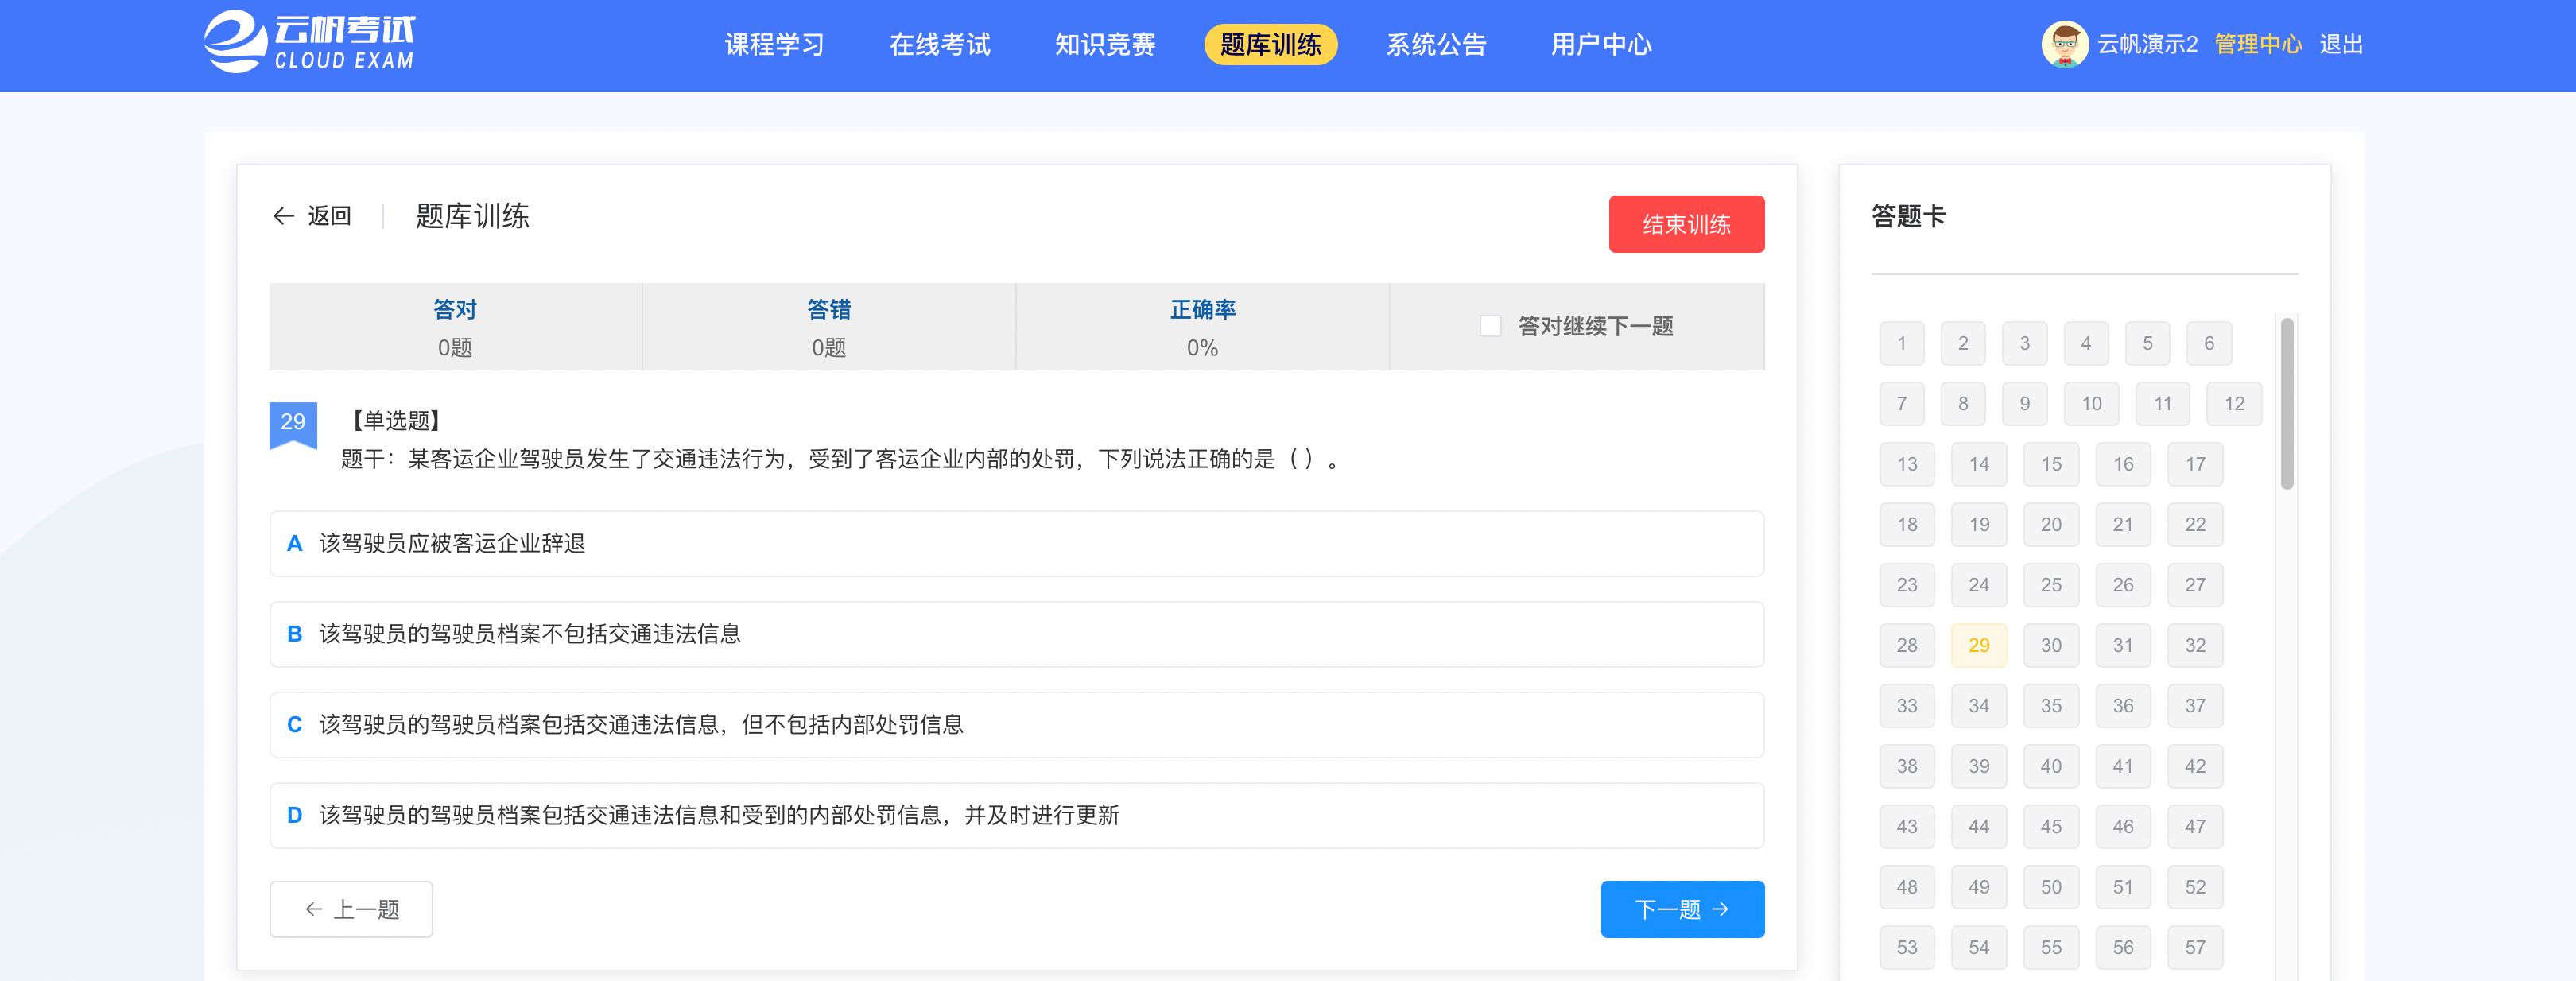Viewport: 2576px width, 981px height.
Task: Jump to question 20 on the answer card
Action: 2051,525
